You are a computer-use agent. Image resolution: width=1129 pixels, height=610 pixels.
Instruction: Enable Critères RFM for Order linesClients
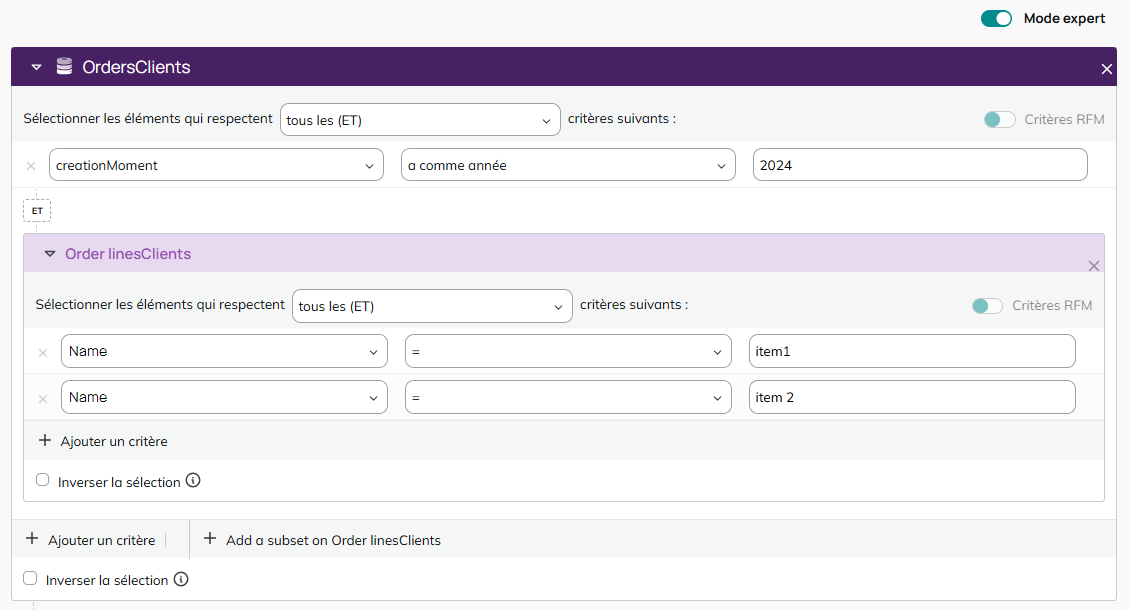point(987,306)
